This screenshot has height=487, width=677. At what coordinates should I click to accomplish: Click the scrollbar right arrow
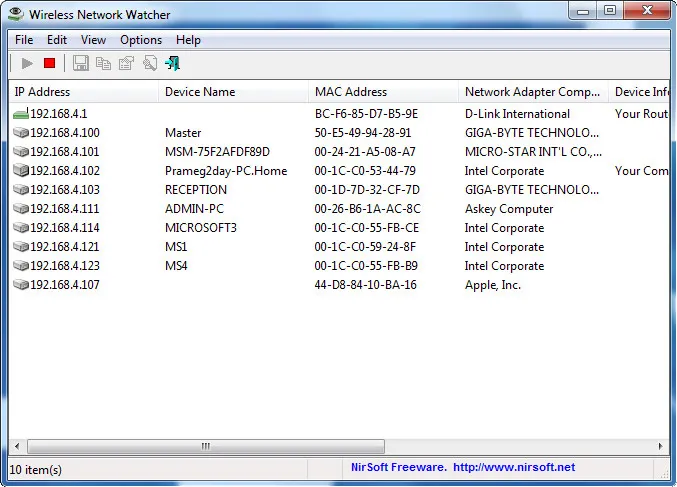pyautogui.click(x=660, y=446)
